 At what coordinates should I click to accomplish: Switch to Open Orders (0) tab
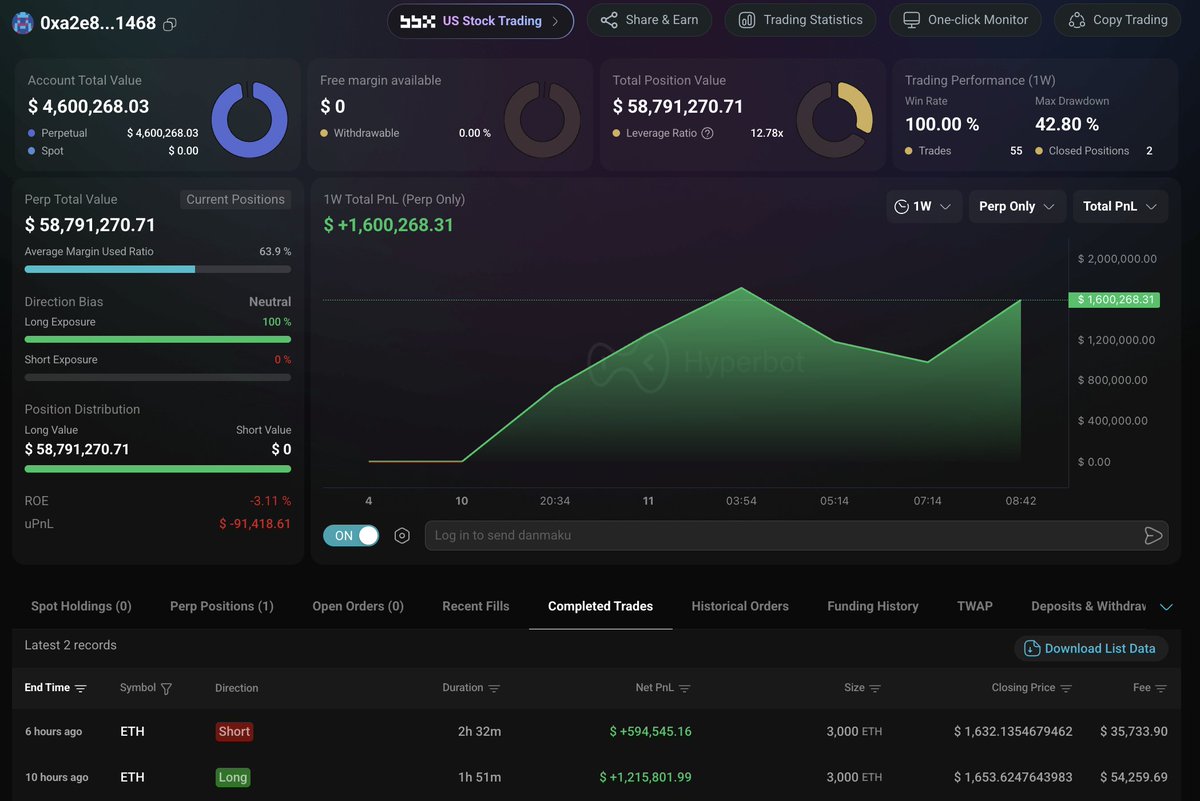358,606
